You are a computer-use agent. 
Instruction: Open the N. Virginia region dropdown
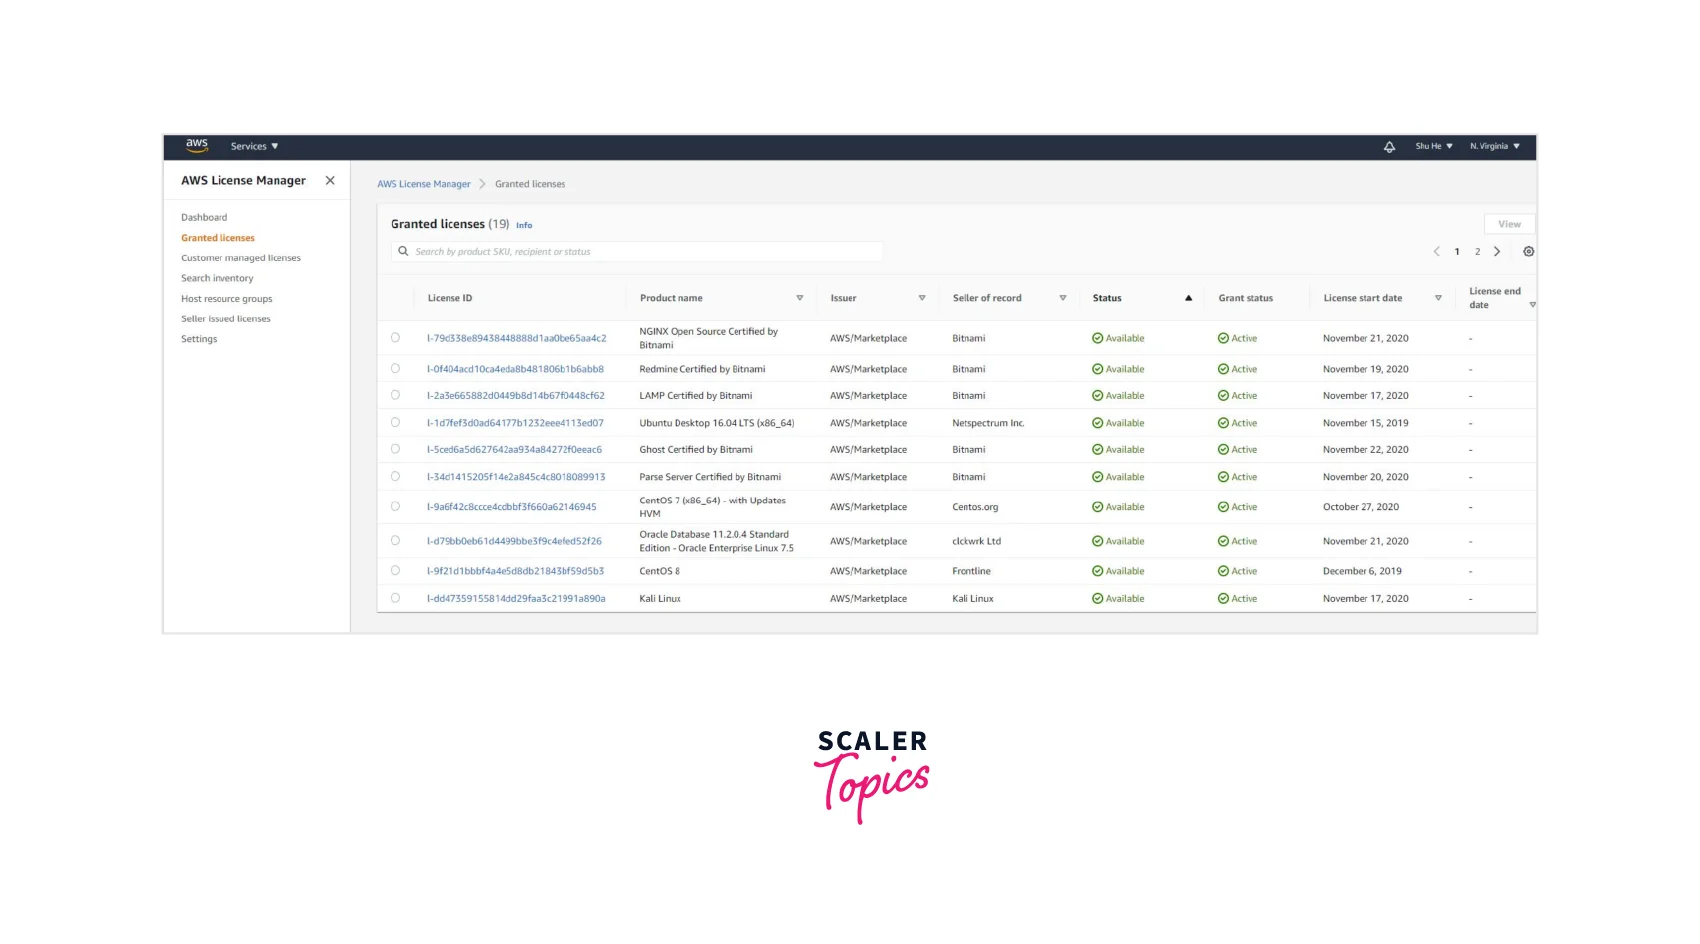pyautogui.click(x=1494, y=147)
